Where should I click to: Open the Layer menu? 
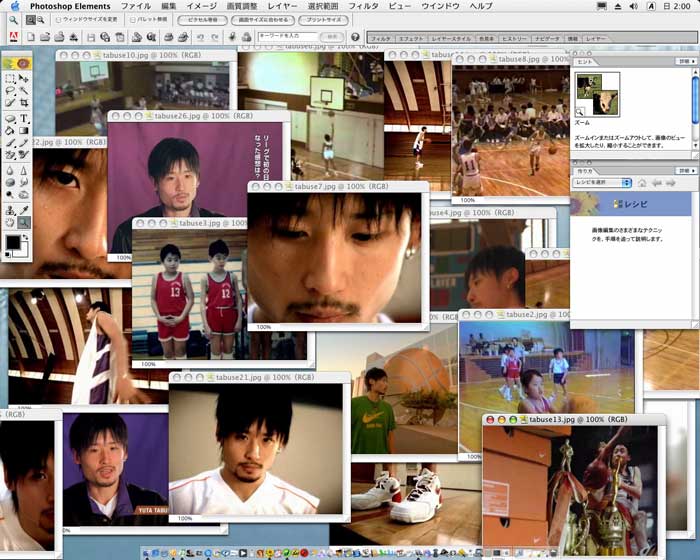pyautogui.click(x=282, y=6)
